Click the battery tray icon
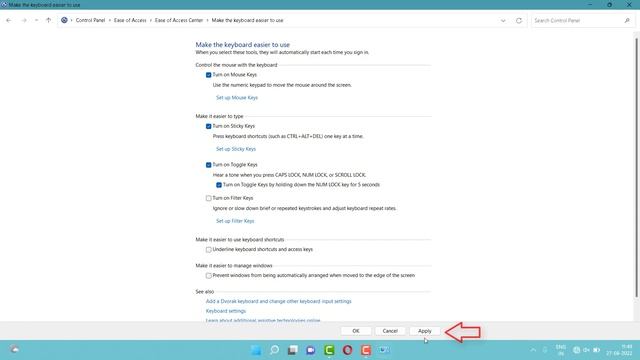Viewport: 640px width, 360px height. click(x=597, y=350)
